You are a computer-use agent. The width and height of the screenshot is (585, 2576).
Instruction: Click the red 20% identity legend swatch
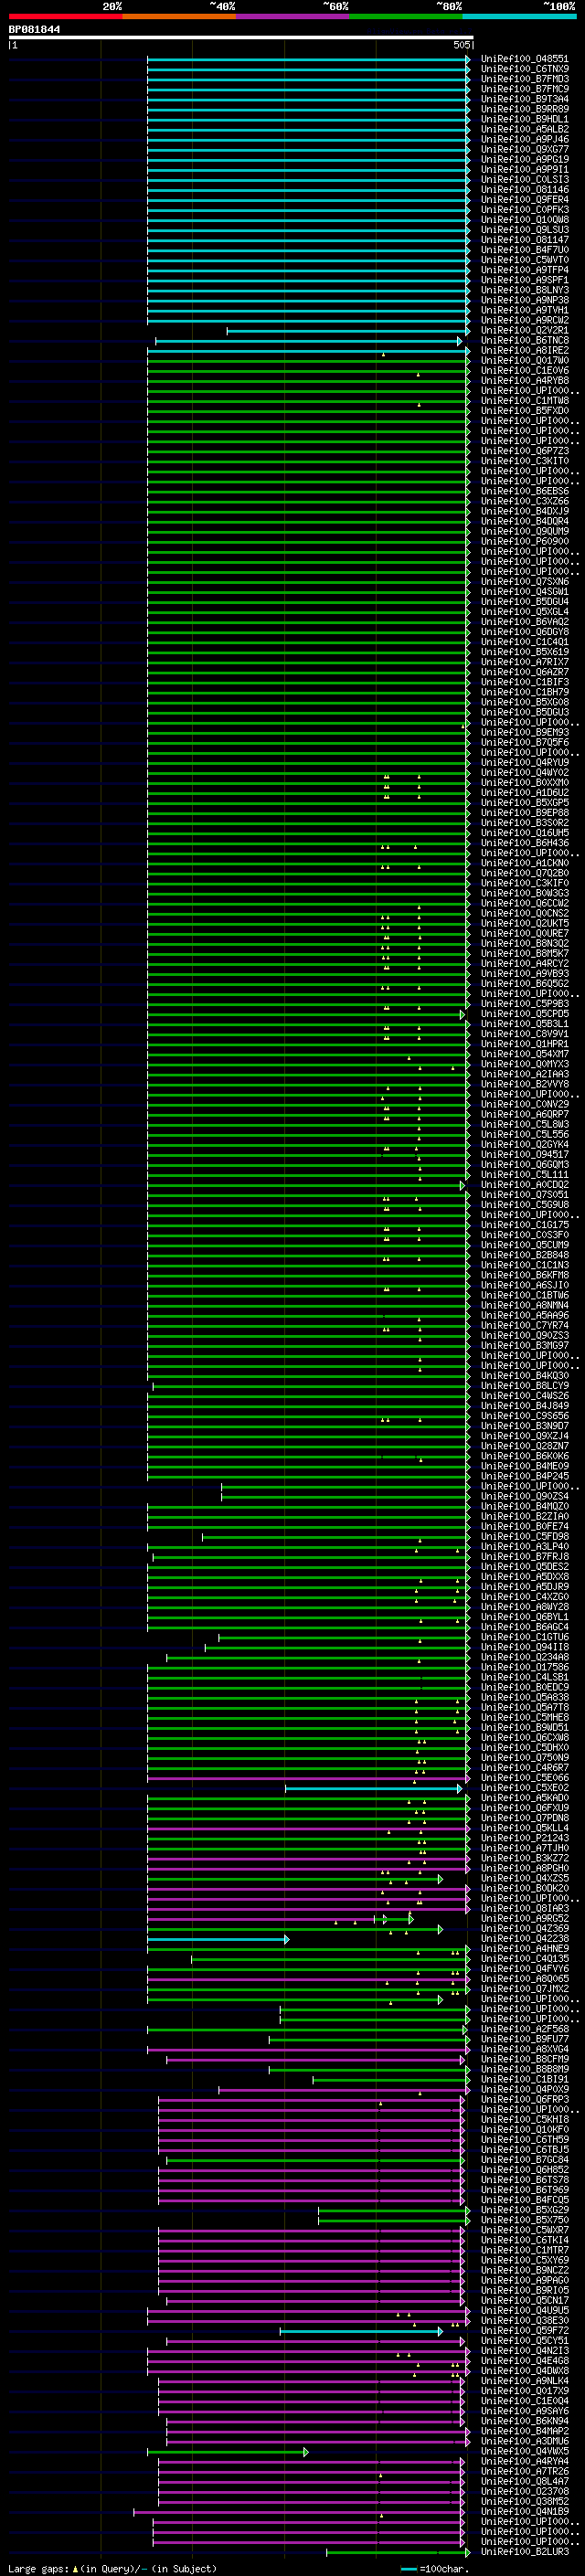coord(65,16)
